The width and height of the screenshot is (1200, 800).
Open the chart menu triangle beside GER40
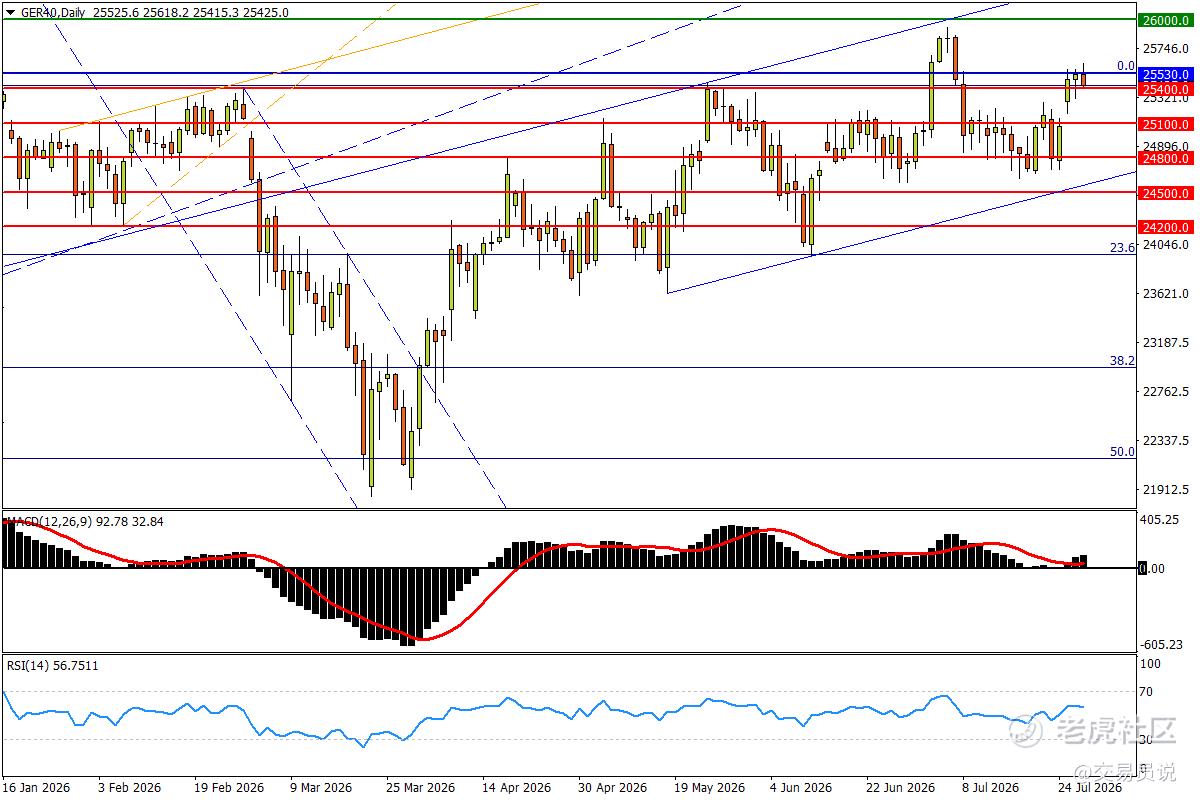9,13
